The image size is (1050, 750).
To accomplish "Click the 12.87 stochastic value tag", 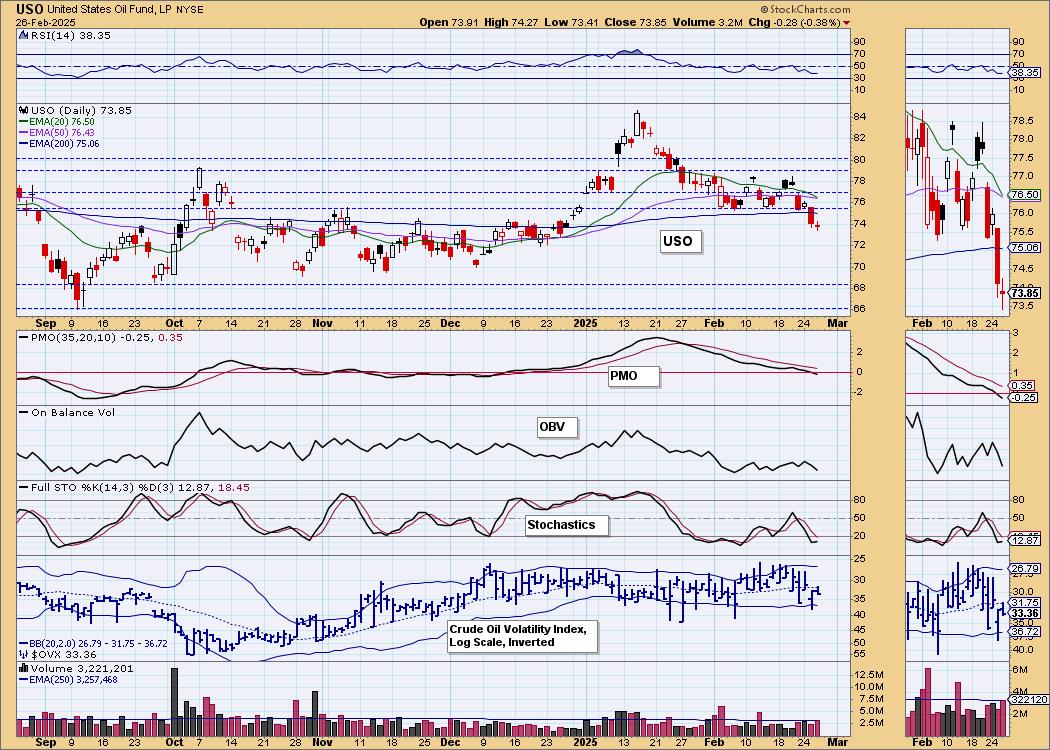I will [x=1025, y=540].
